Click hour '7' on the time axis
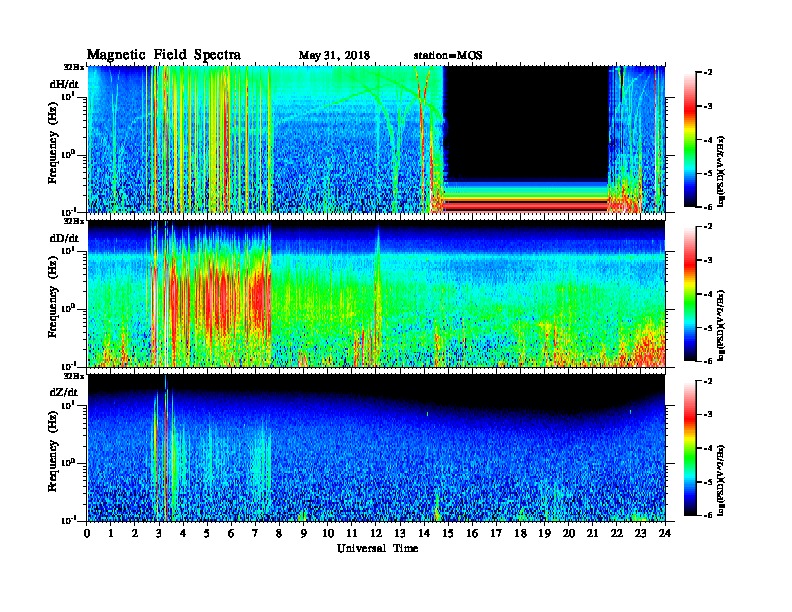Viewport: 792px width, 612px height. coord(256,533)
